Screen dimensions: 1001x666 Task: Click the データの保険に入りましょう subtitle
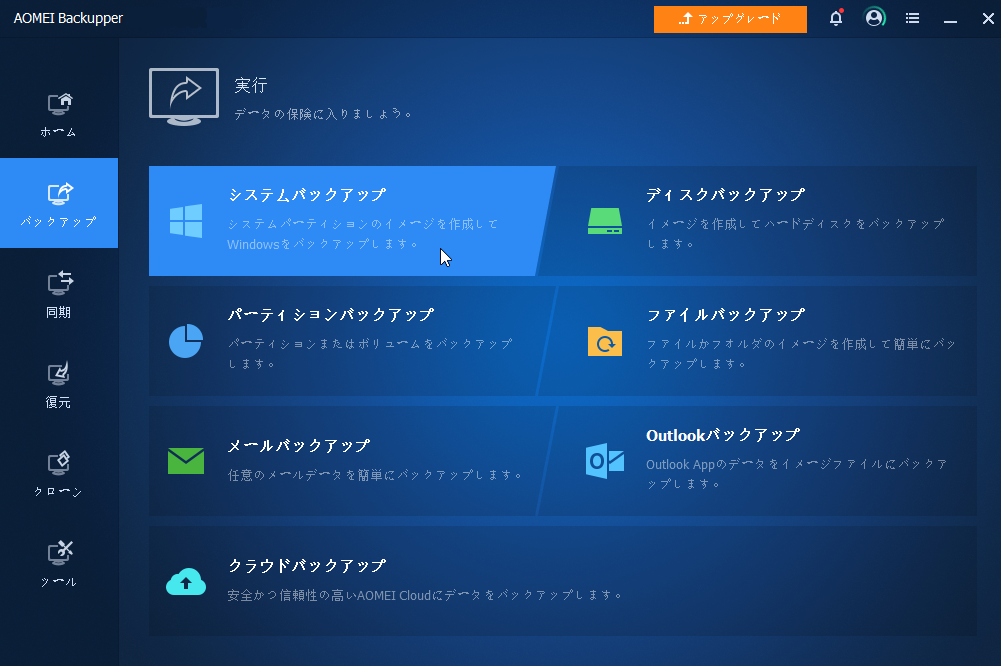323,114
